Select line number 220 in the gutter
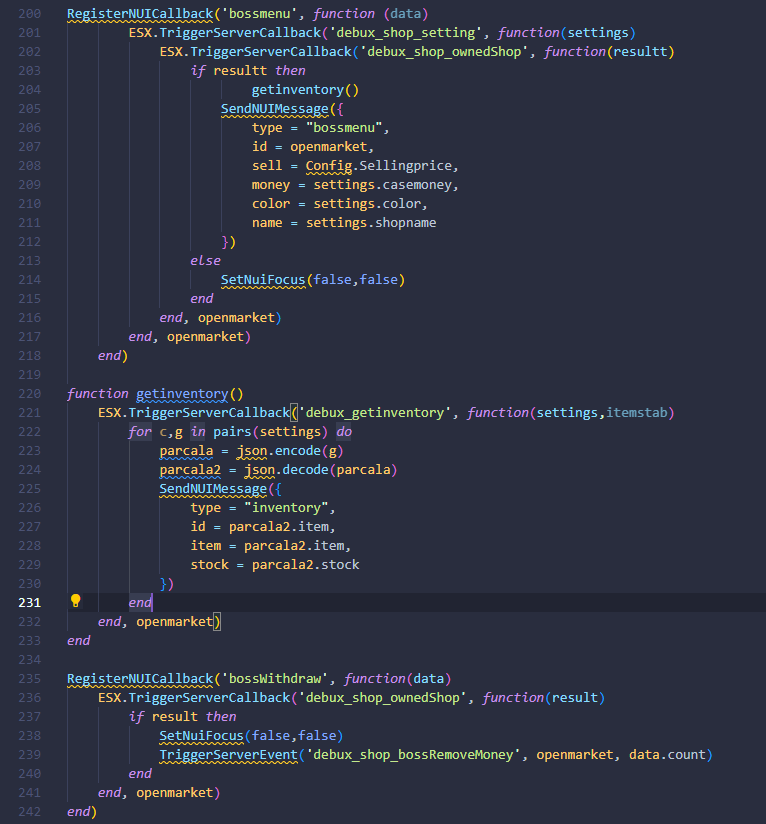This screenshot has width=766, height=824. 29,394
